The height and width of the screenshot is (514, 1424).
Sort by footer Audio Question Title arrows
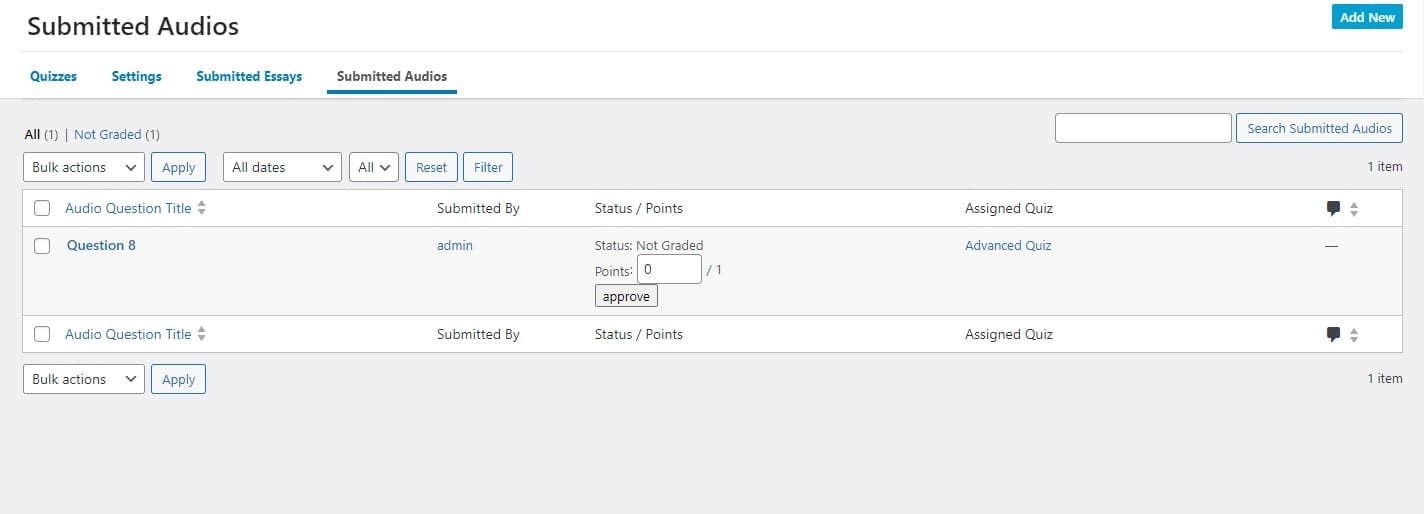pos(202,334)
